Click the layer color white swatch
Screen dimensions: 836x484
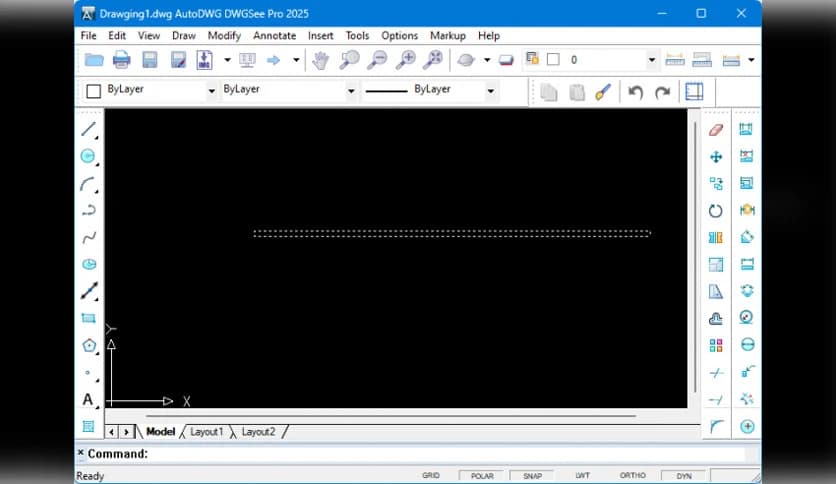[553, 60]
